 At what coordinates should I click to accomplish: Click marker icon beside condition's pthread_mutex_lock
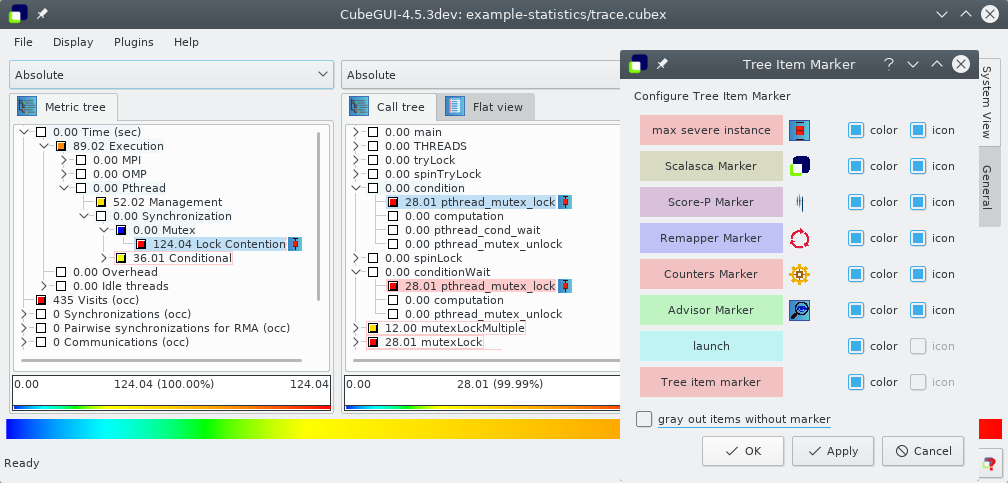[x=564, y=202]
